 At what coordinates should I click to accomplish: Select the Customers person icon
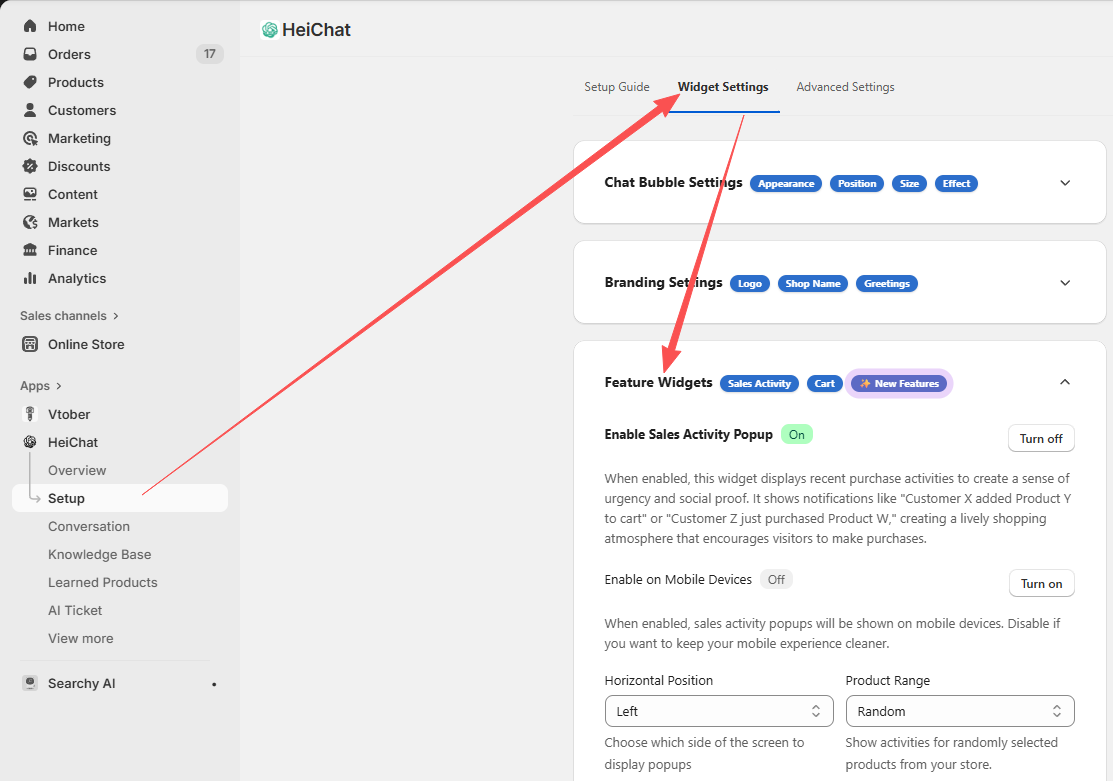coord(30,110)
